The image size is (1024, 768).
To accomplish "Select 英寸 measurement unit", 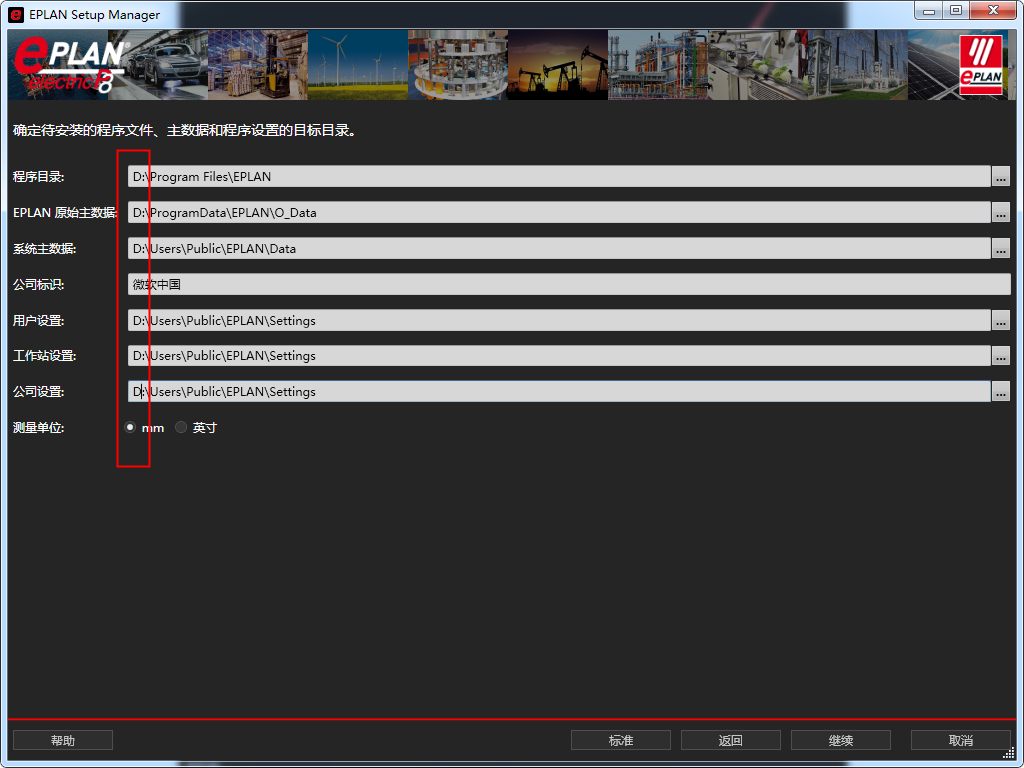I will click(x=181, y=428).
